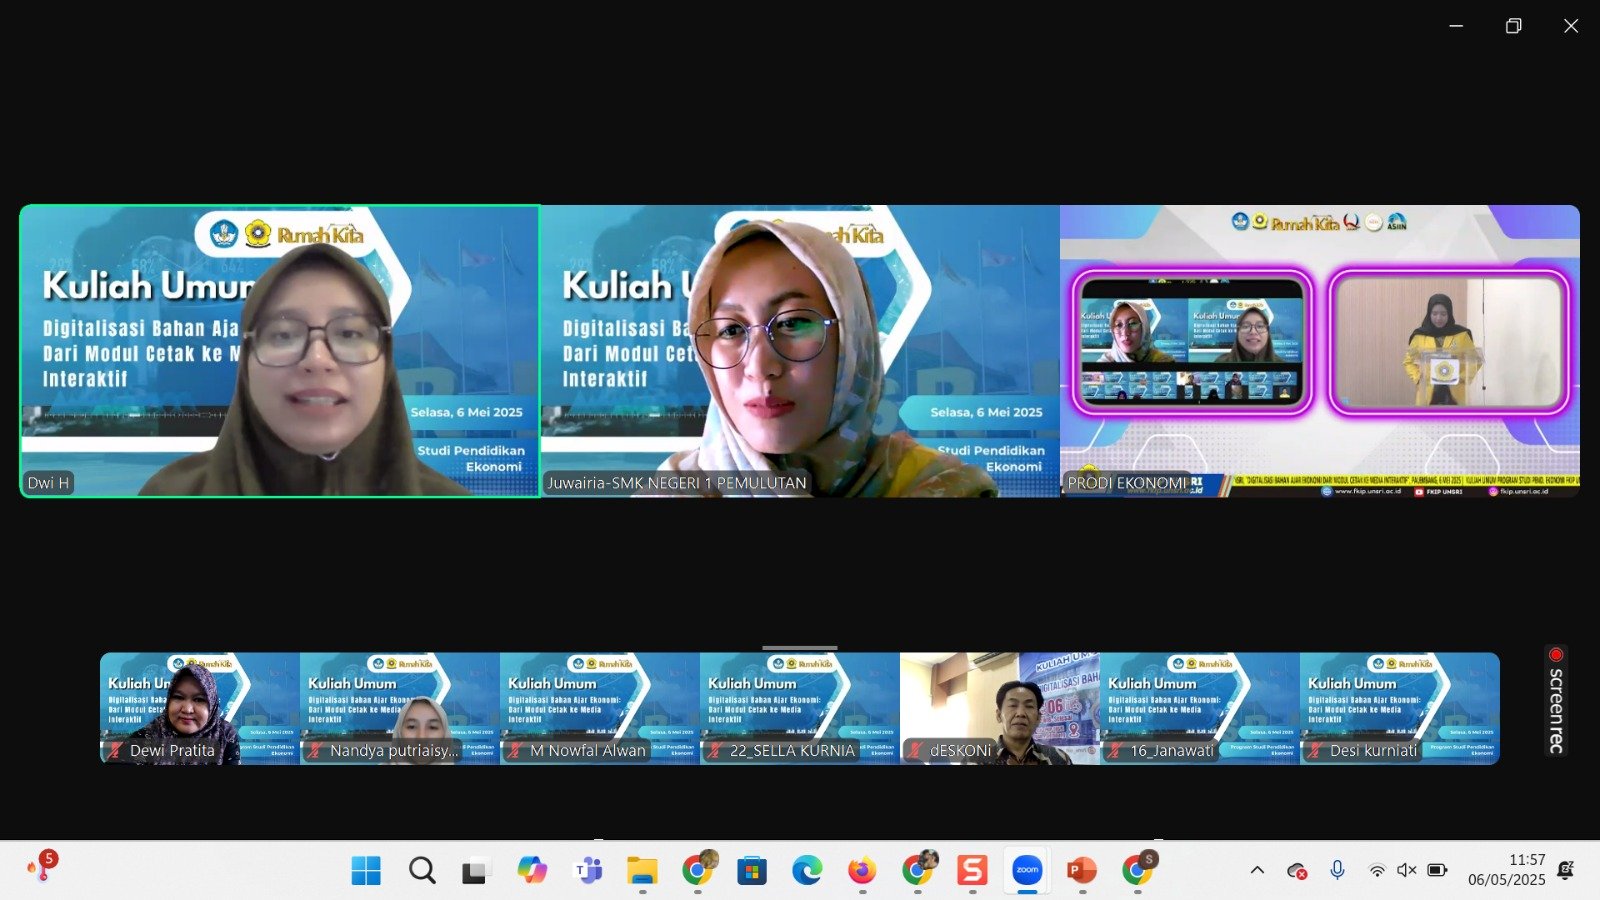Switch to the PowerPoint taskbar icon

click(x=1081, y=870)
